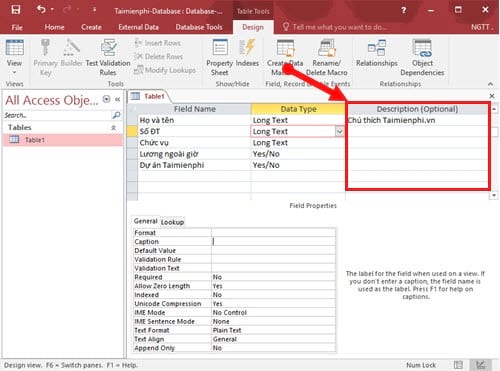Click Rename/Delete Macro icon
Image resolution: width=500 pixels, height=371 pixels.
coord(326,47)
